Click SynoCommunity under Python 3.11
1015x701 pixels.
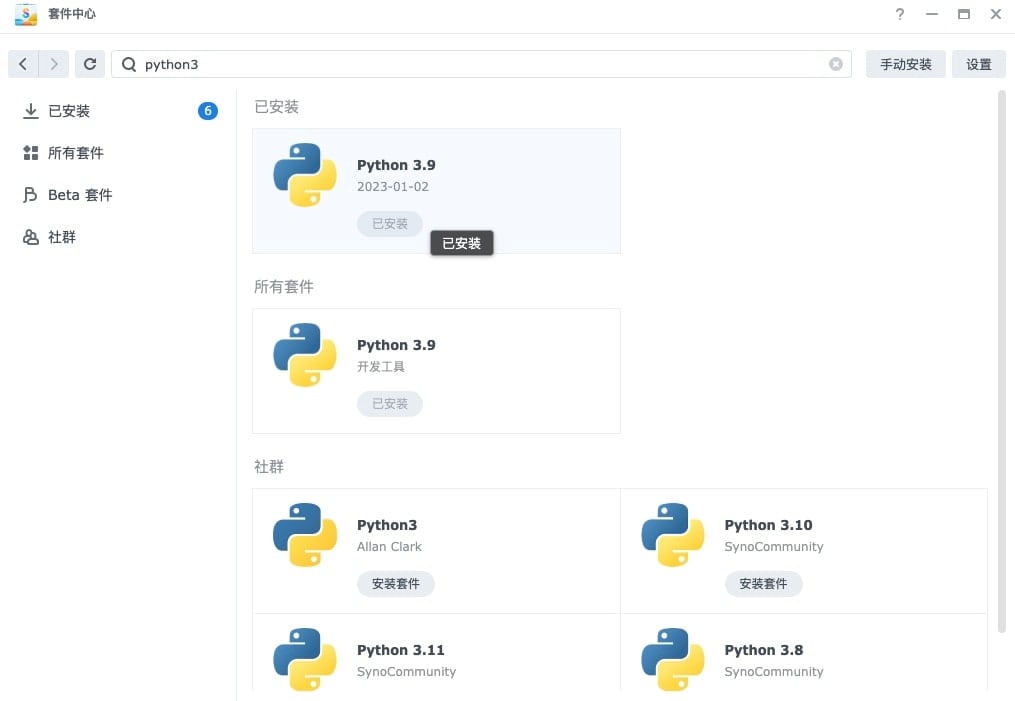[407, 671]
